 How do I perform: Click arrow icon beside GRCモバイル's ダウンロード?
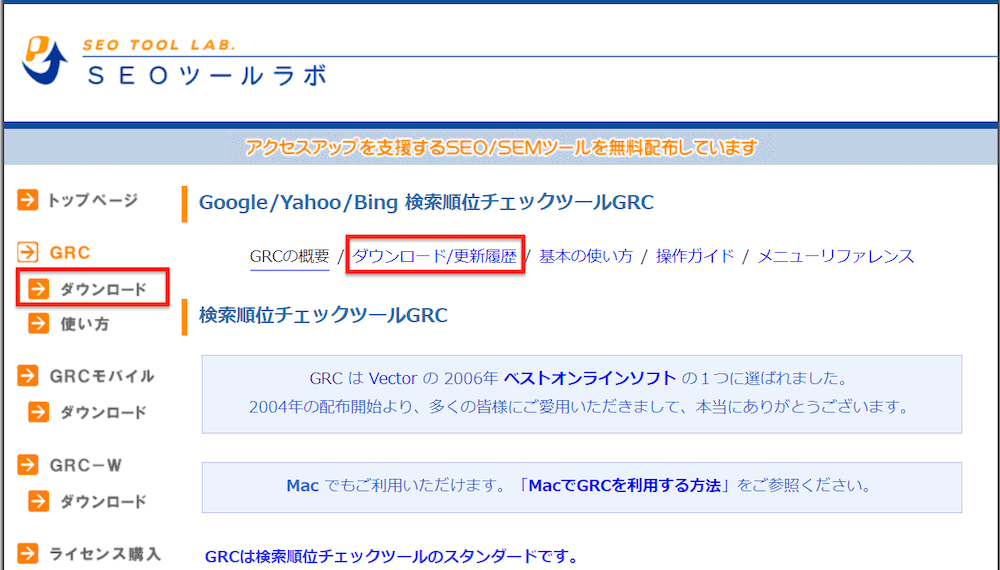click(38, 412)
